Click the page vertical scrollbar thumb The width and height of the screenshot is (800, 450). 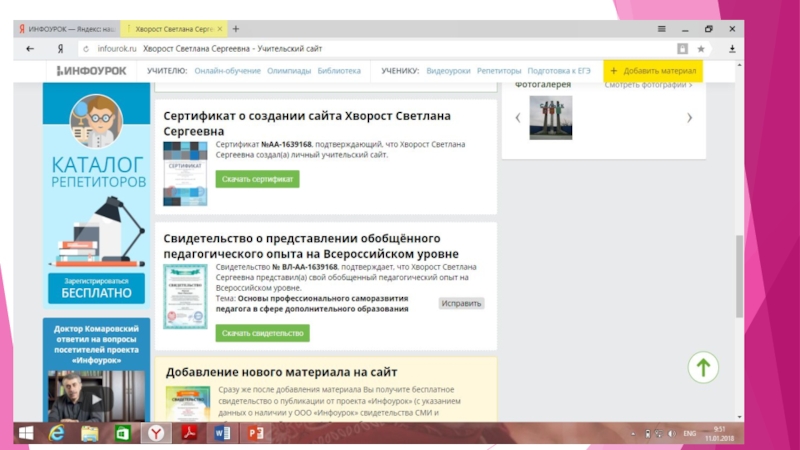pyautogui.click(x=739, y=277)
